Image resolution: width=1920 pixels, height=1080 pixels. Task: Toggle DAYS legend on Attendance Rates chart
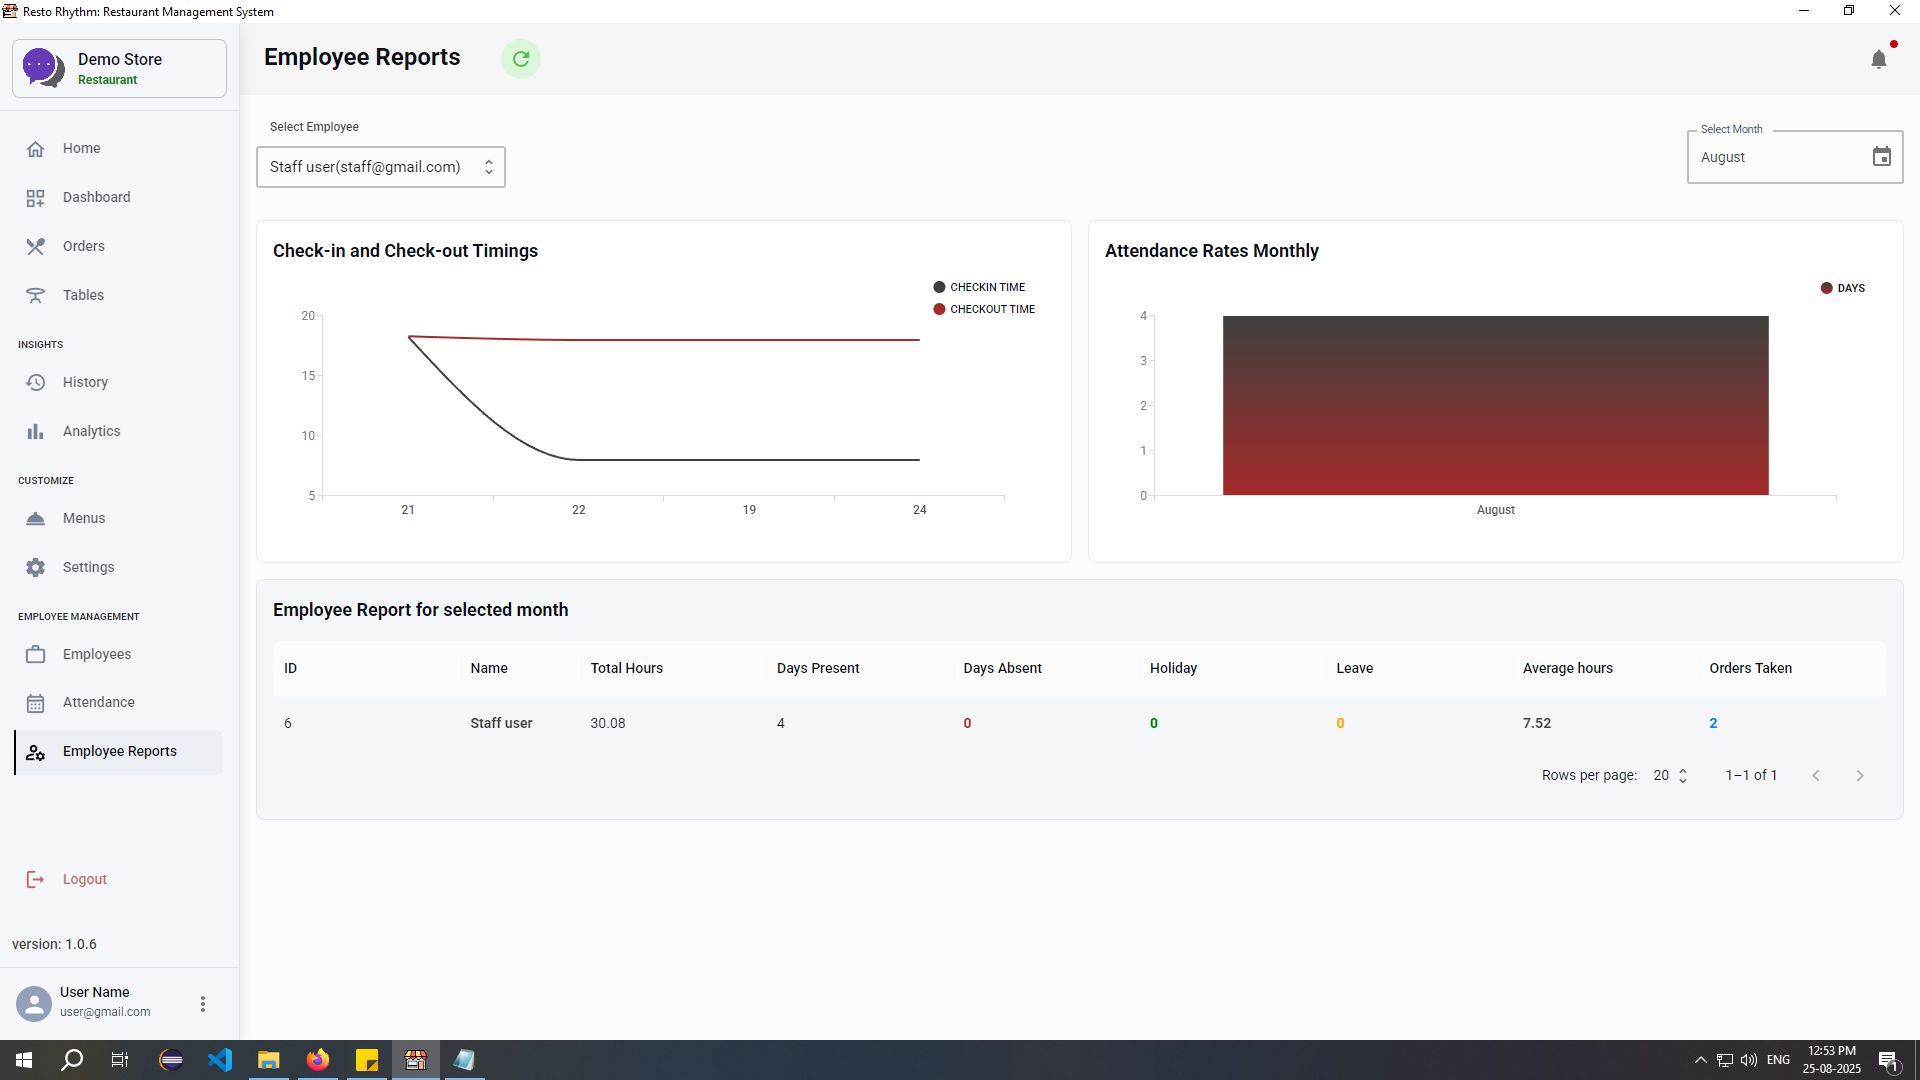tap(1843, 288)
